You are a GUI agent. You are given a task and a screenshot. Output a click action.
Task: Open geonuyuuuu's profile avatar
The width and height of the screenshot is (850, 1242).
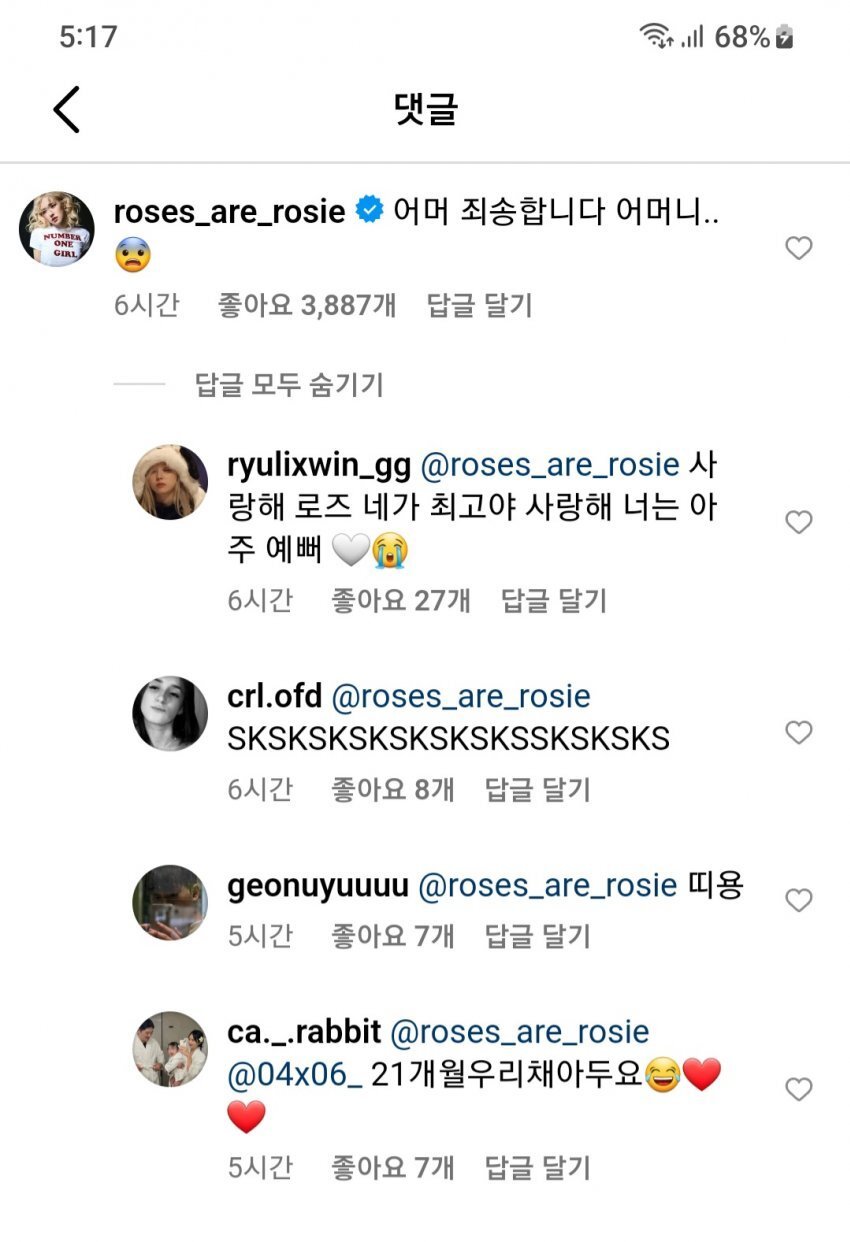(x=170, y=902)
